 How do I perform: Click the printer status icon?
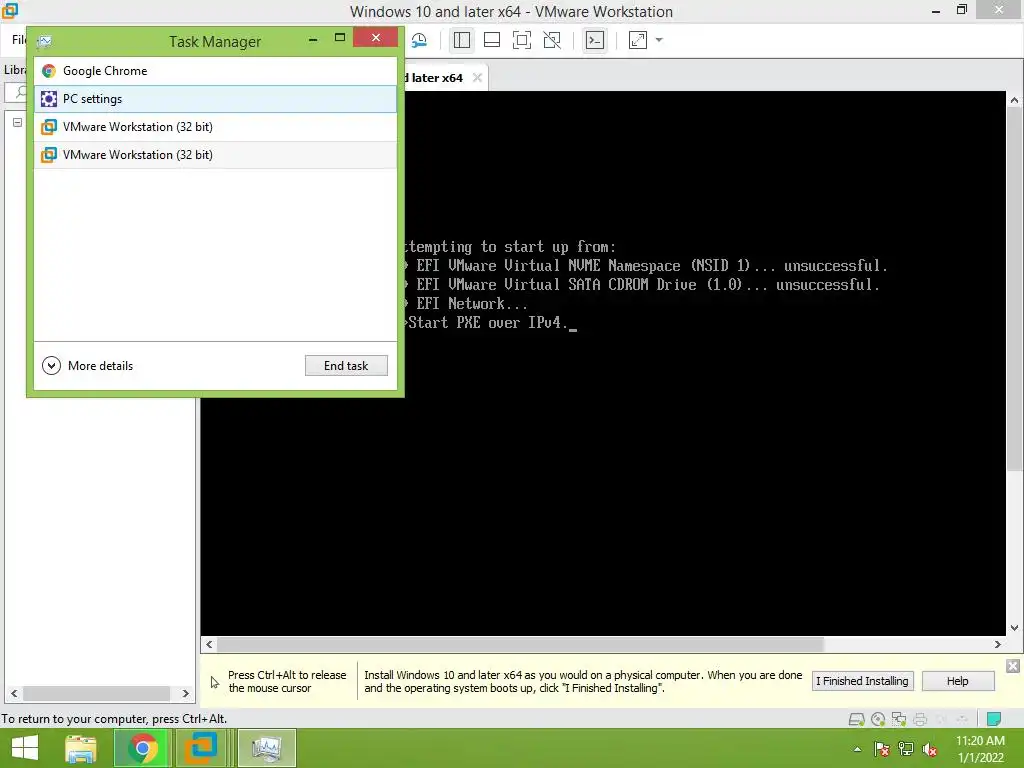pos(920,720)
